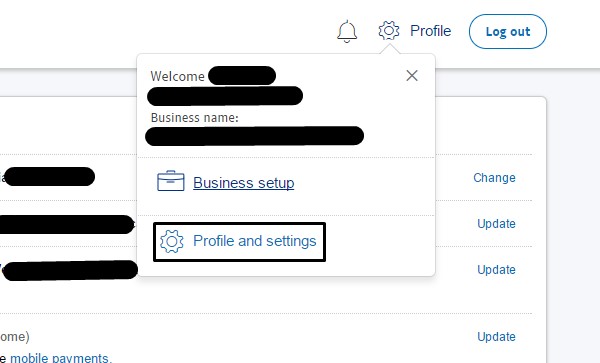Click the blacked-out name next to Welcome
Screen dimensions: 600x363
point(242,75)
